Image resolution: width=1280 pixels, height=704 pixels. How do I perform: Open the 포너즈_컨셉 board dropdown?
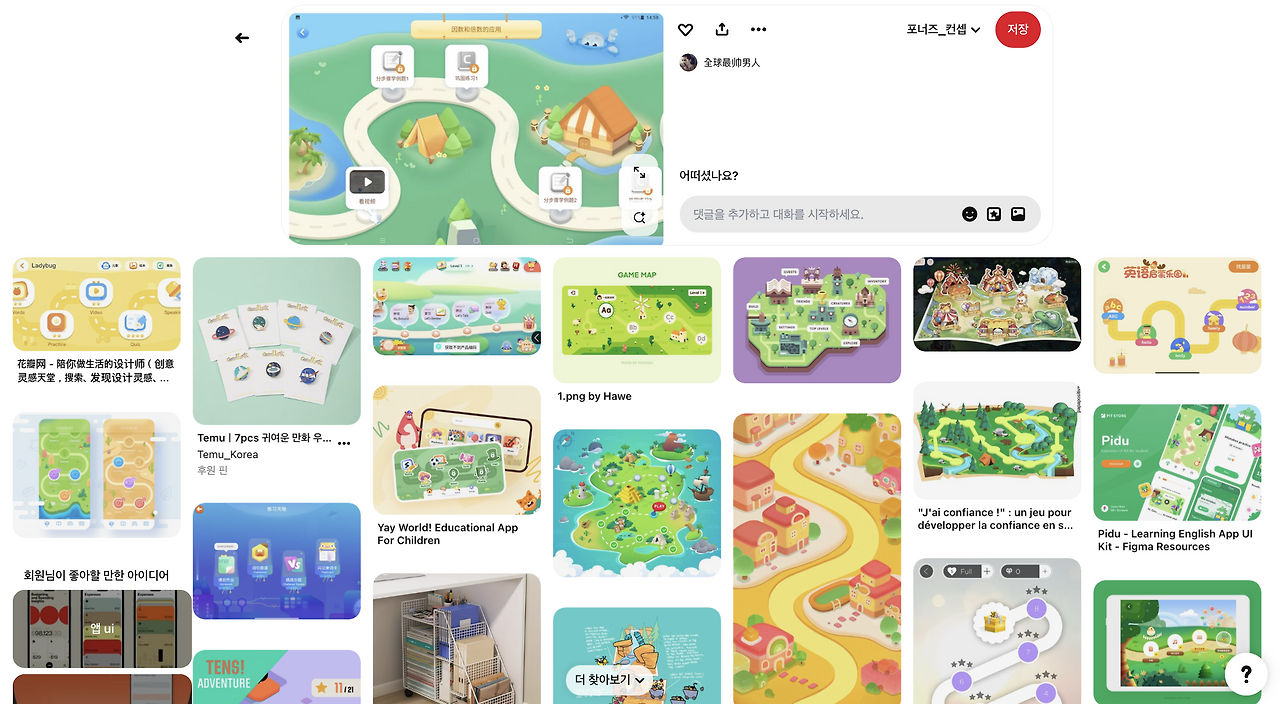click(943, 30)
